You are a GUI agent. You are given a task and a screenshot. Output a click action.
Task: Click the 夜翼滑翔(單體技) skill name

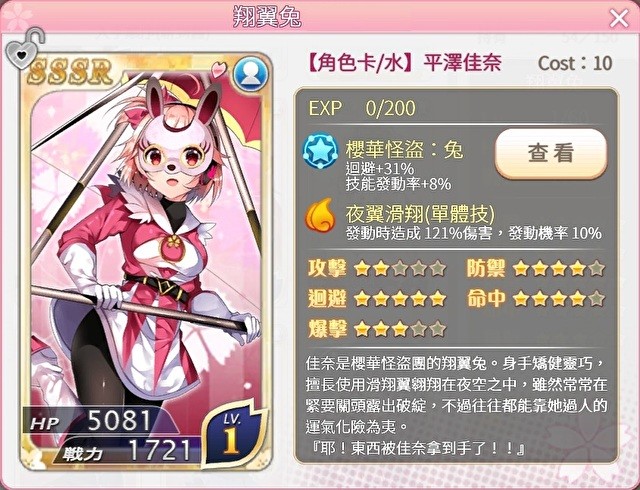click(420, 213)
